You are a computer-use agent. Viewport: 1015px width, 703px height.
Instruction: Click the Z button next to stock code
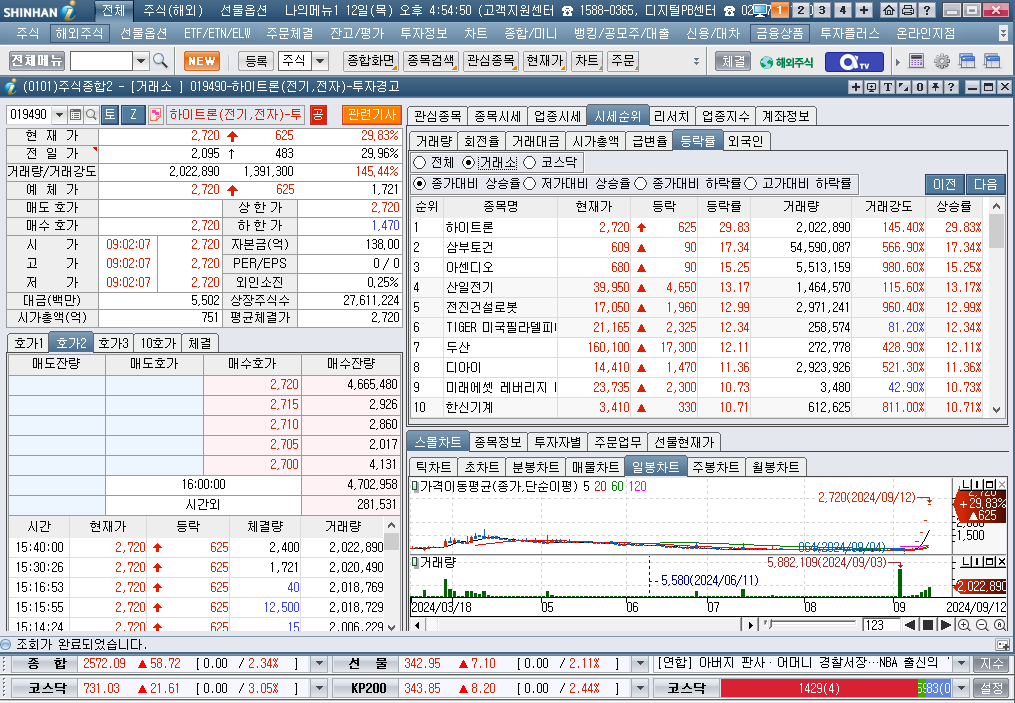tap(133, 115)
